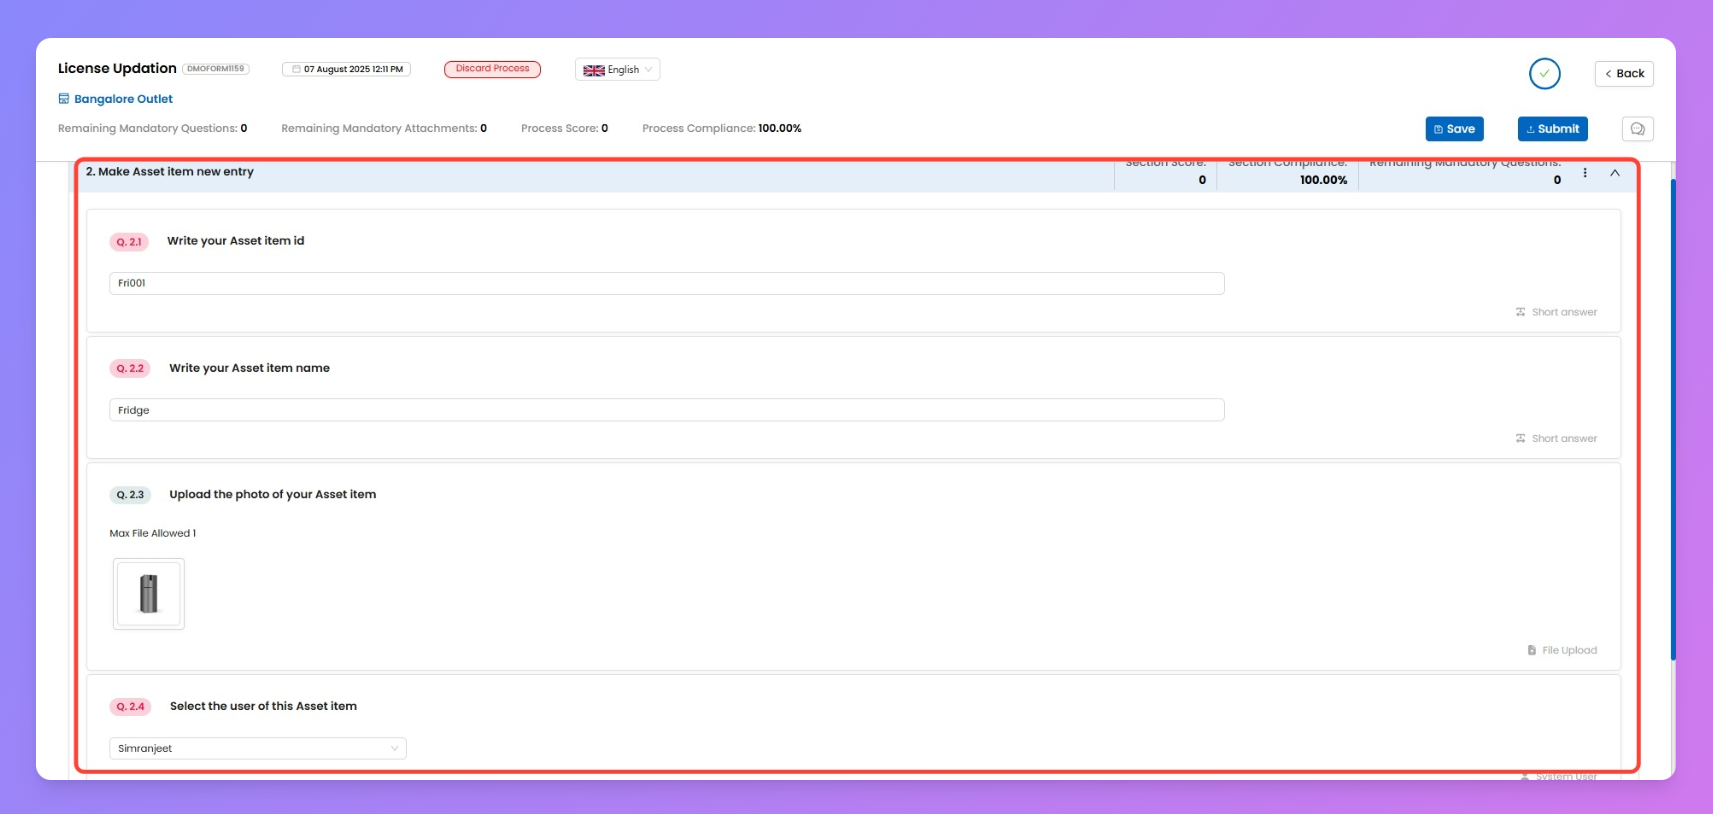Click the Short answer icon in Q. 2.1
The width and height of the screenshot is (1713, 814).
point(1520,312)
